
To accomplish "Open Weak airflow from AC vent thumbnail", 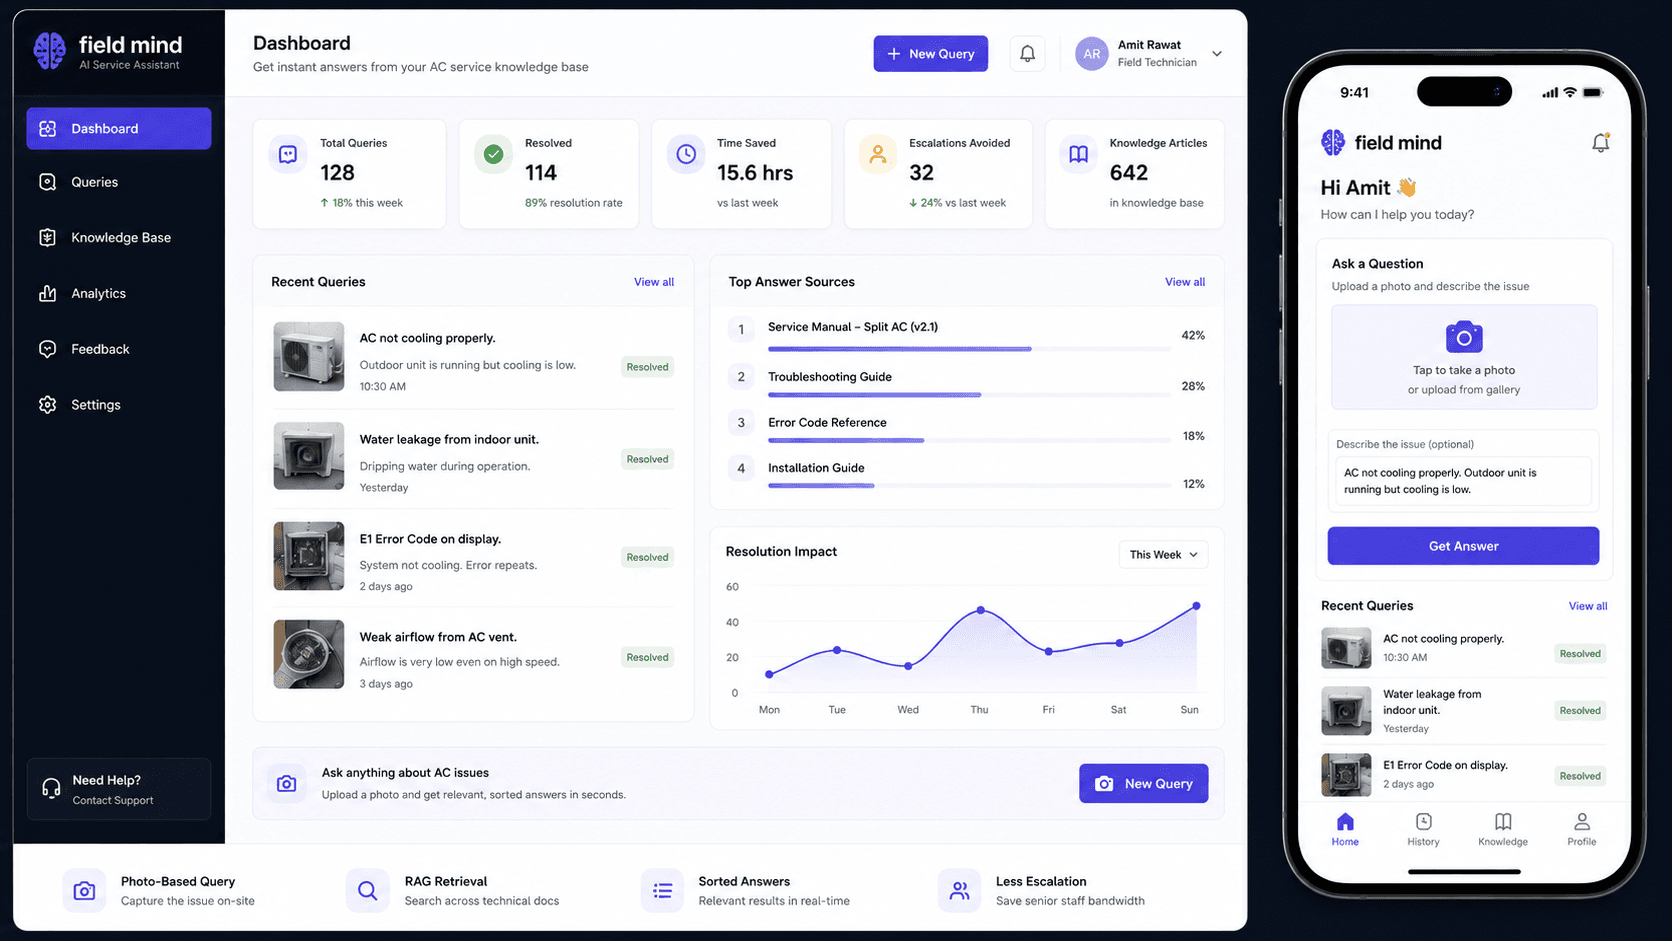I will (x=309, y=654).
